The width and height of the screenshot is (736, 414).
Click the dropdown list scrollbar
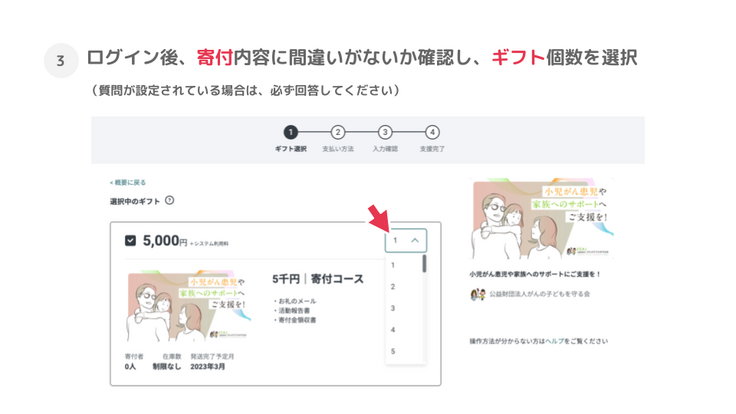[x=425, y=264]
